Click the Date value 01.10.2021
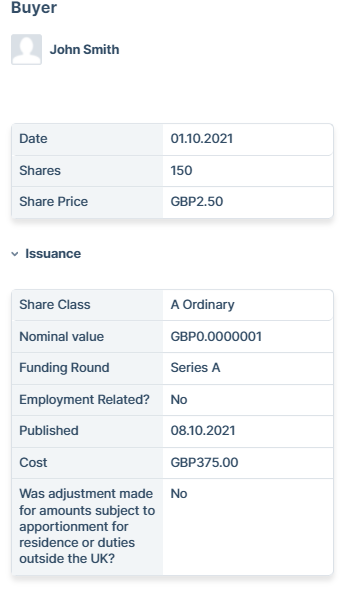 pyautogui.click(x=202, y=138)
